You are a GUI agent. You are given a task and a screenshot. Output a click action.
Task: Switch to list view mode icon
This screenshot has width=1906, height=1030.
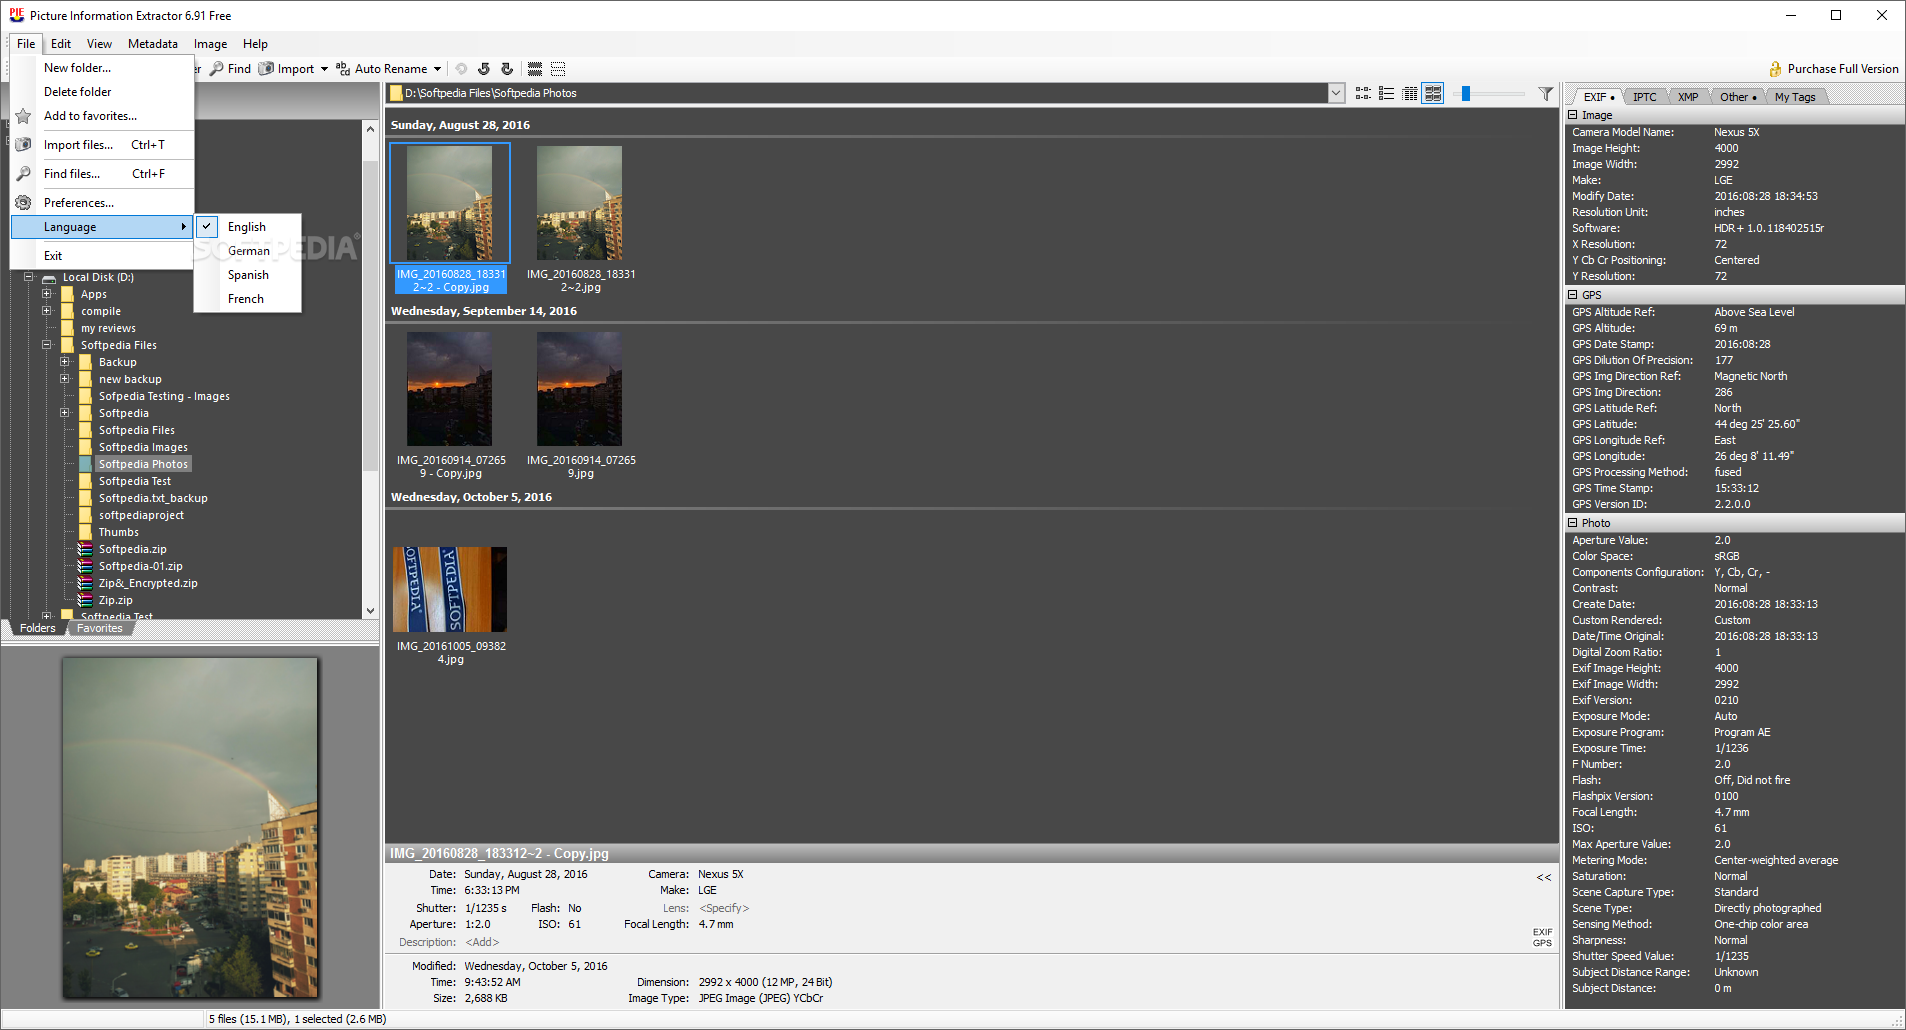[x=1386, y=93]
